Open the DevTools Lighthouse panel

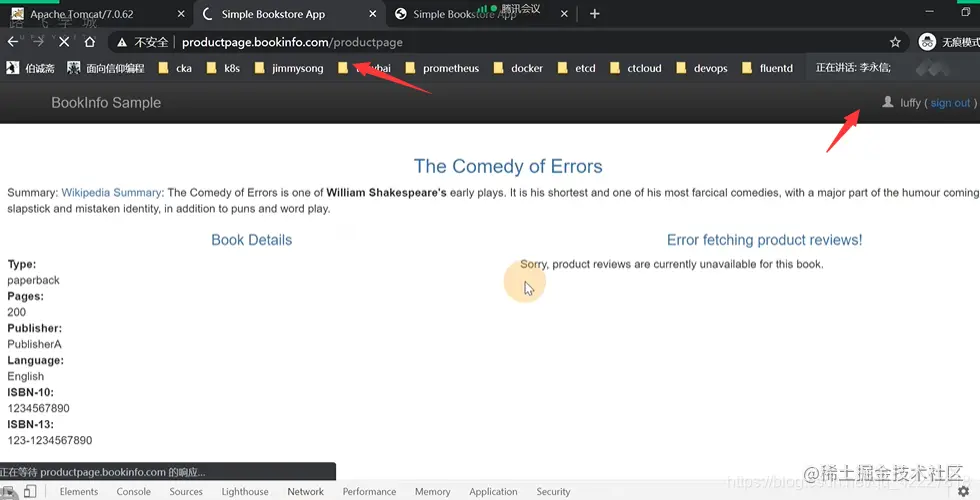click(x=245, y=492)
